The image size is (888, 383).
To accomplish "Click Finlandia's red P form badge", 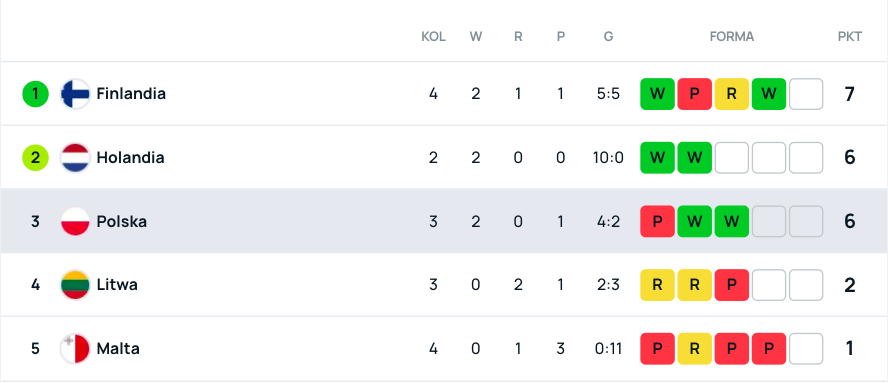I will (694, 93).
